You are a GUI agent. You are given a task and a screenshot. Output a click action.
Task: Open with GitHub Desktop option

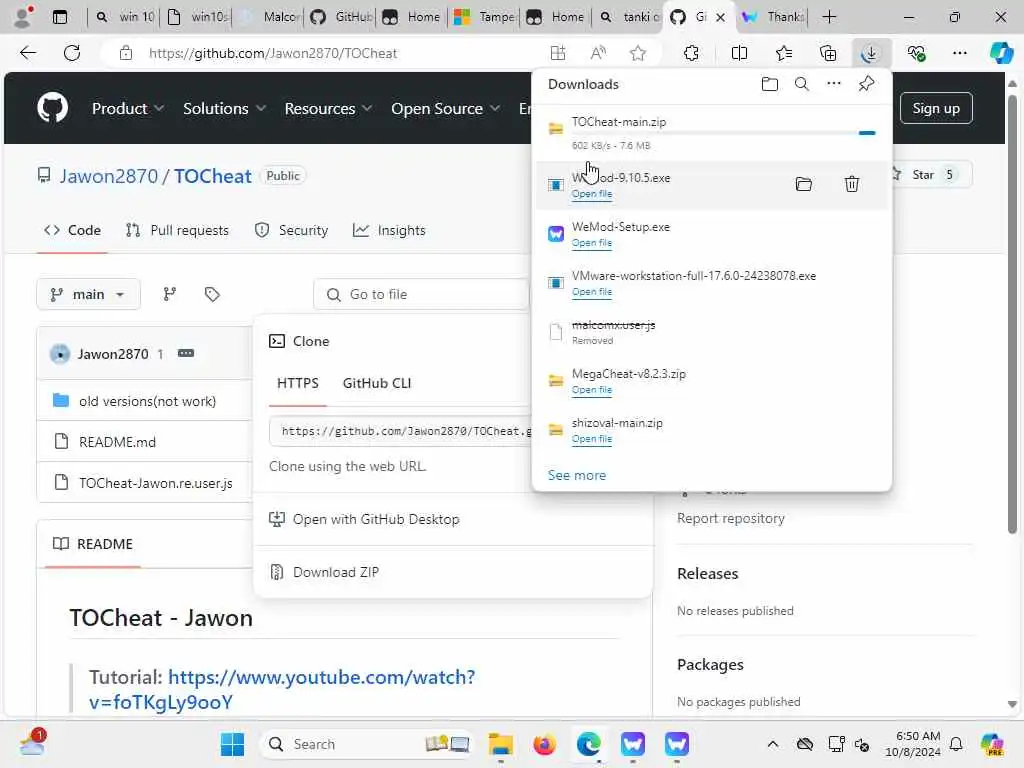[376, 519]
